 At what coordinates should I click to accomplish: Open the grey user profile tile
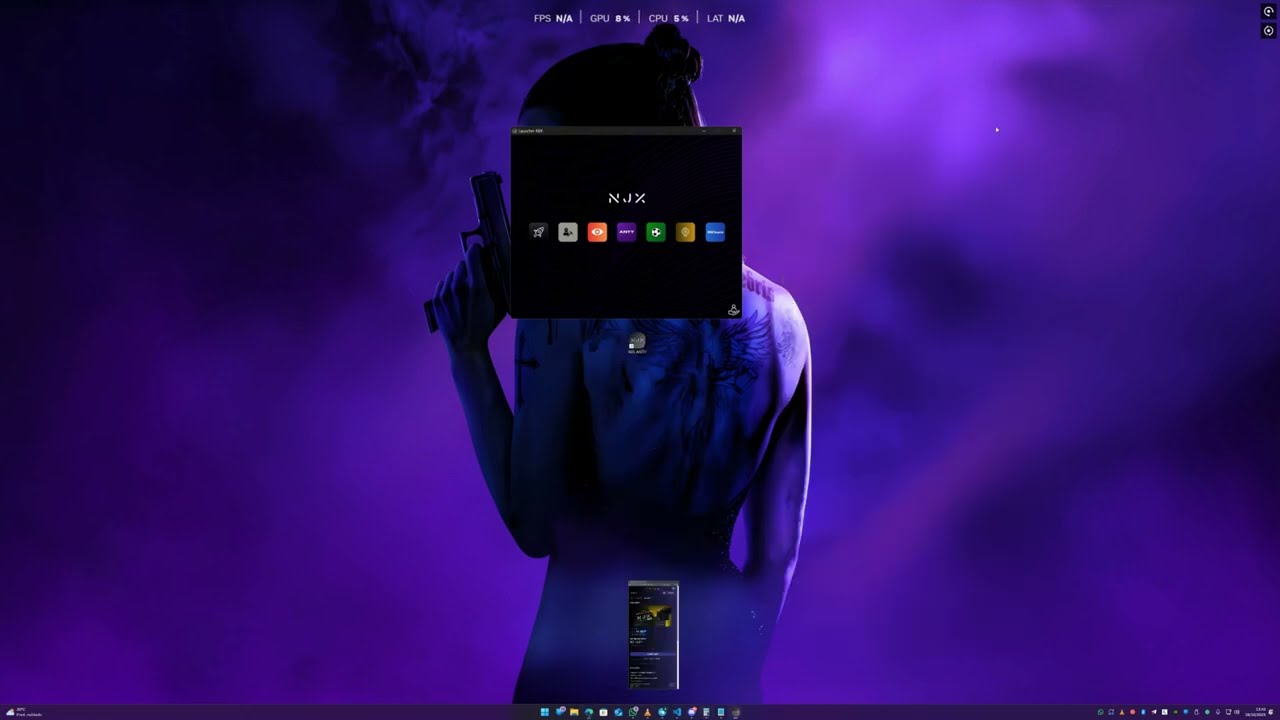point(568,232)
